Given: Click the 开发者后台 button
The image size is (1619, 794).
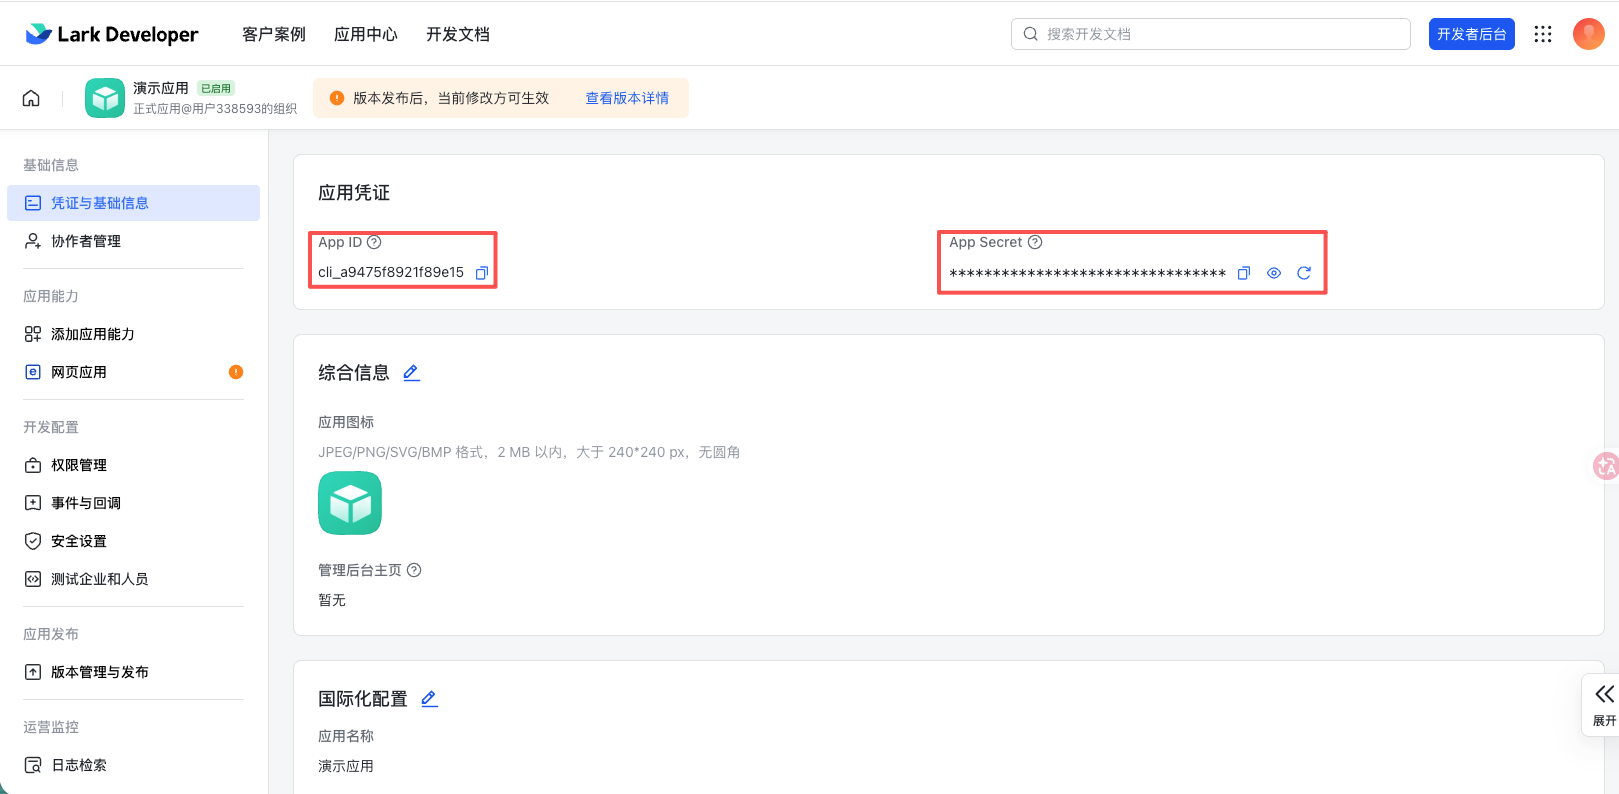Looking at the screenshot, I should [x=1471, y=34].
